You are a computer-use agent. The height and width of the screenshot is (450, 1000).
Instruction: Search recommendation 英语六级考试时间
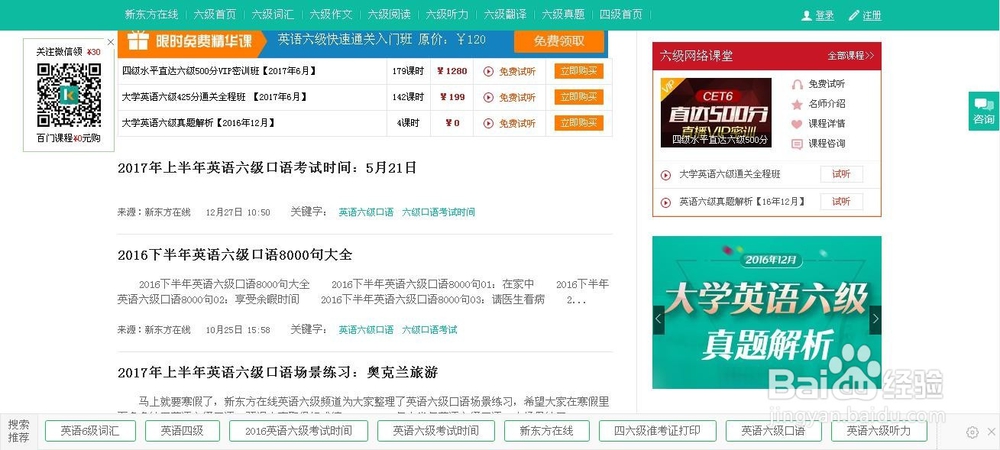click(436, 431)
